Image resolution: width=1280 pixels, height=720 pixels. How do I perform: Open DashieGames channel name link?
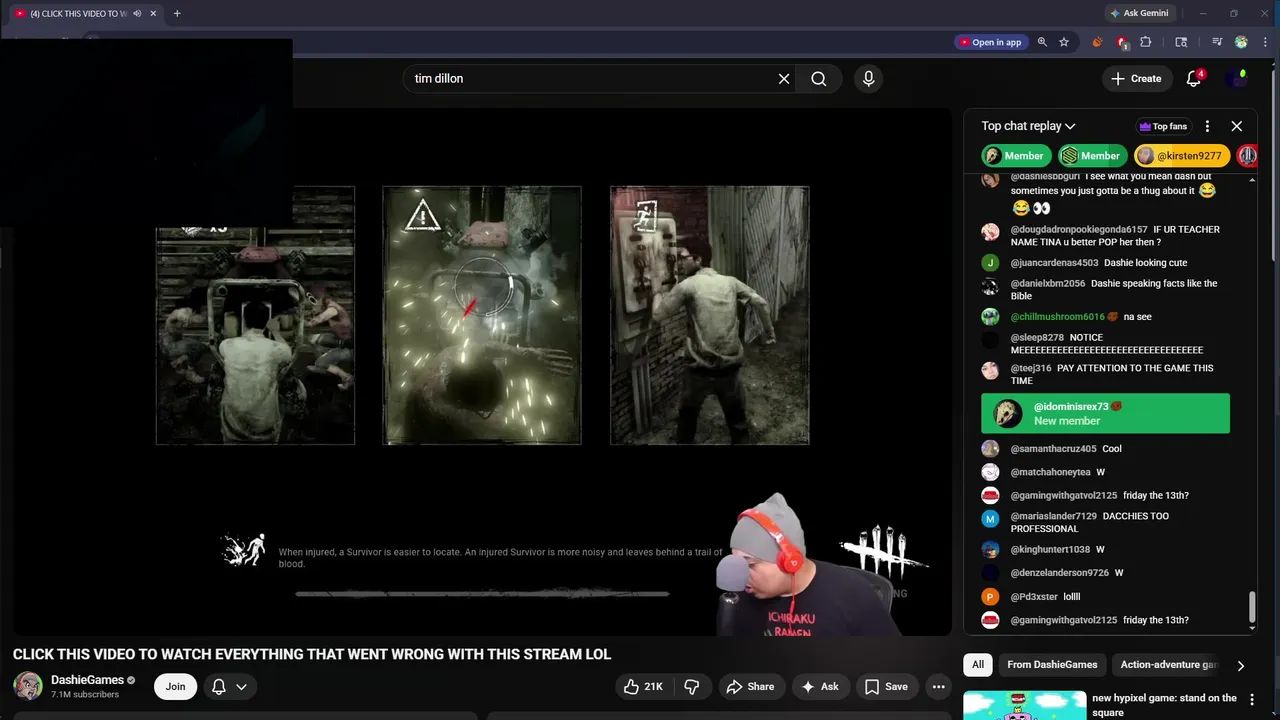[x=87, y=680]
